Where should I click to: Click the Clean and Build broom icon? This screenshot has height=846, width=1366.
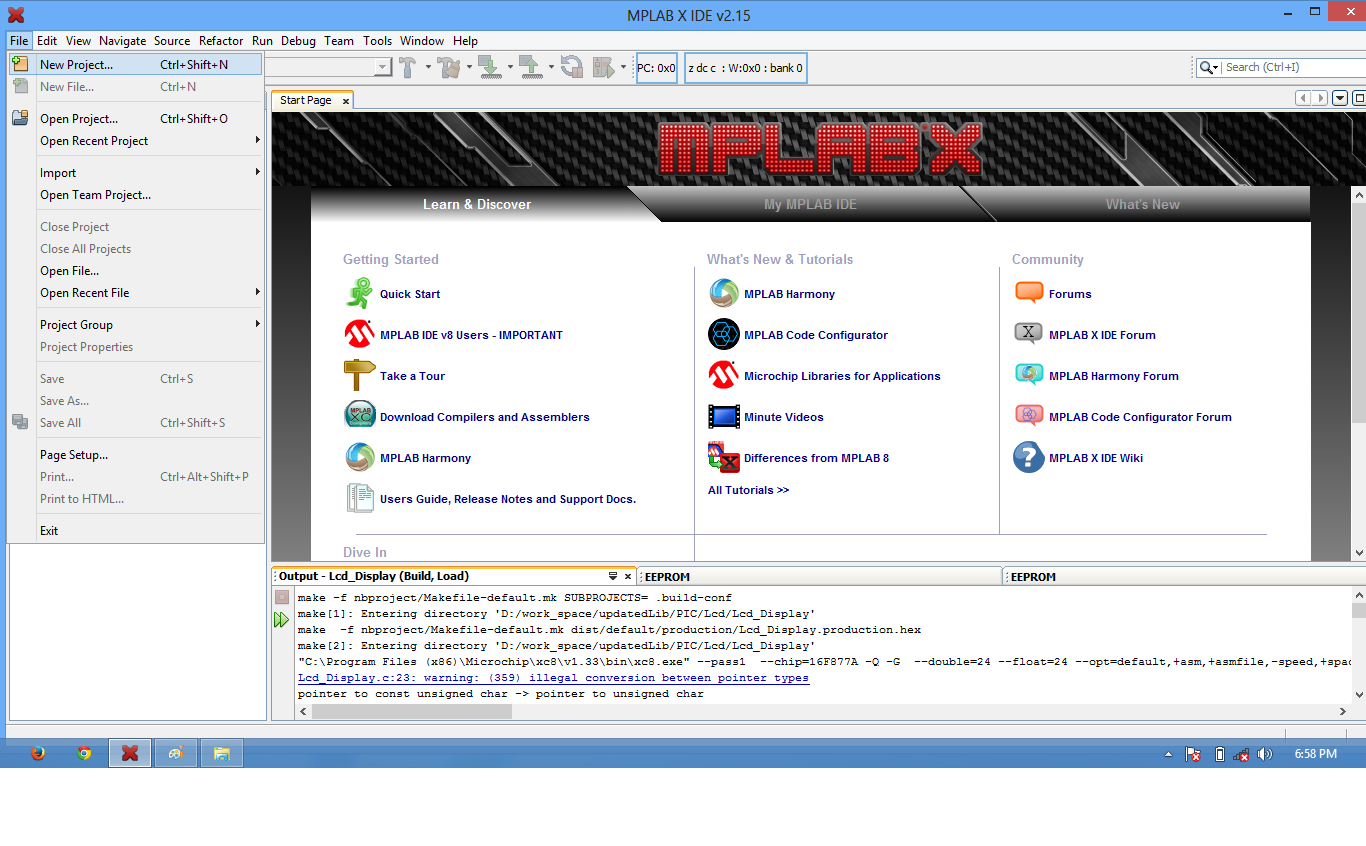point(449,67)
